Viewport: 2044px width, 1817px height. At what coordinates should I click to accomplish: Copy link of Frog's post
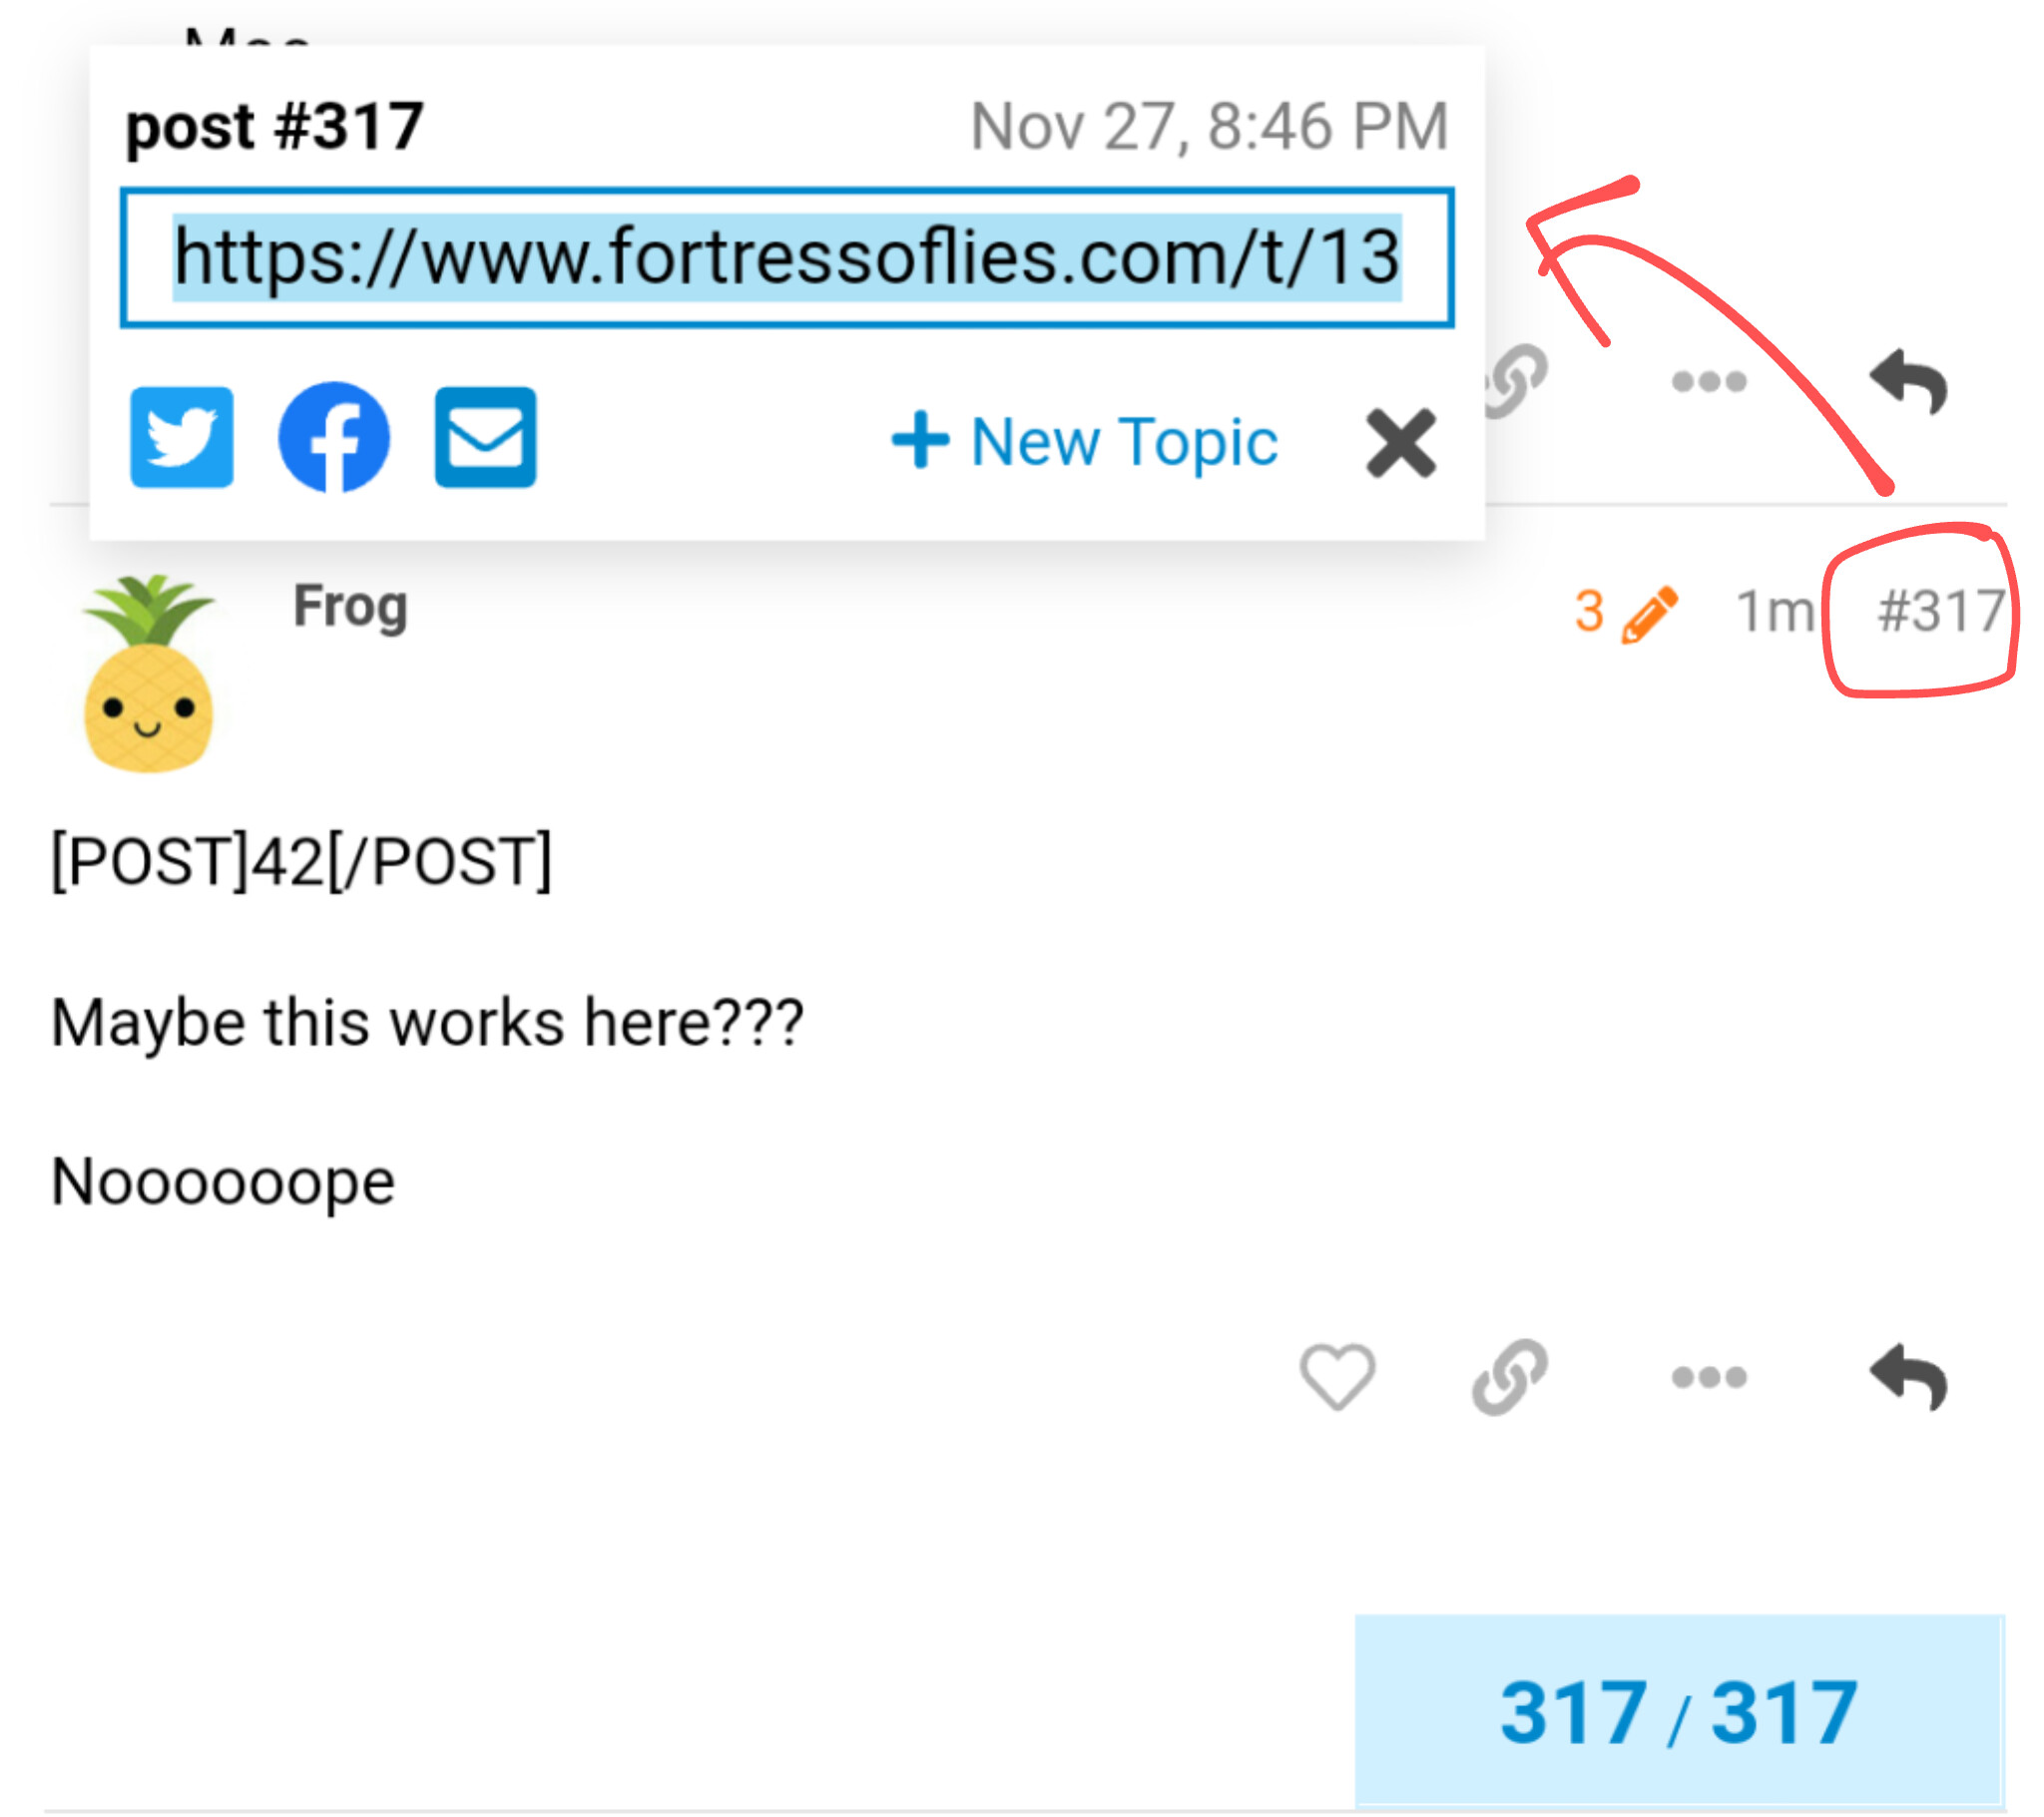point(1511,1377)
